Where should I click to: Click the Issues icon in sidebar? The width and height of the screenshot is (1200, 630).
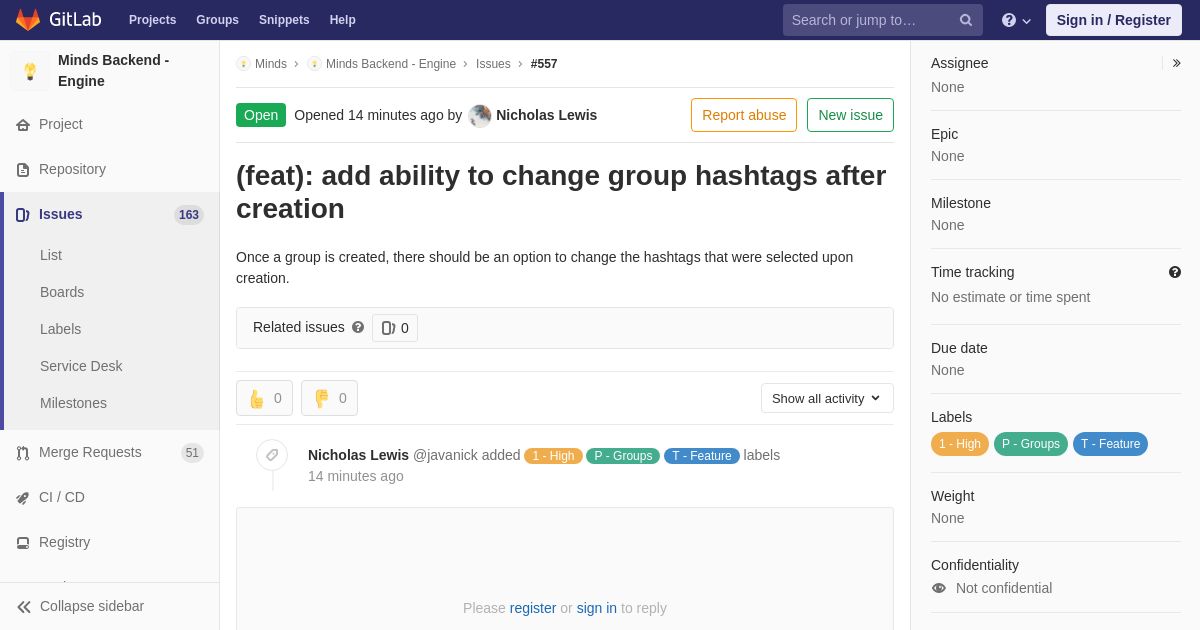coord(23,215)
